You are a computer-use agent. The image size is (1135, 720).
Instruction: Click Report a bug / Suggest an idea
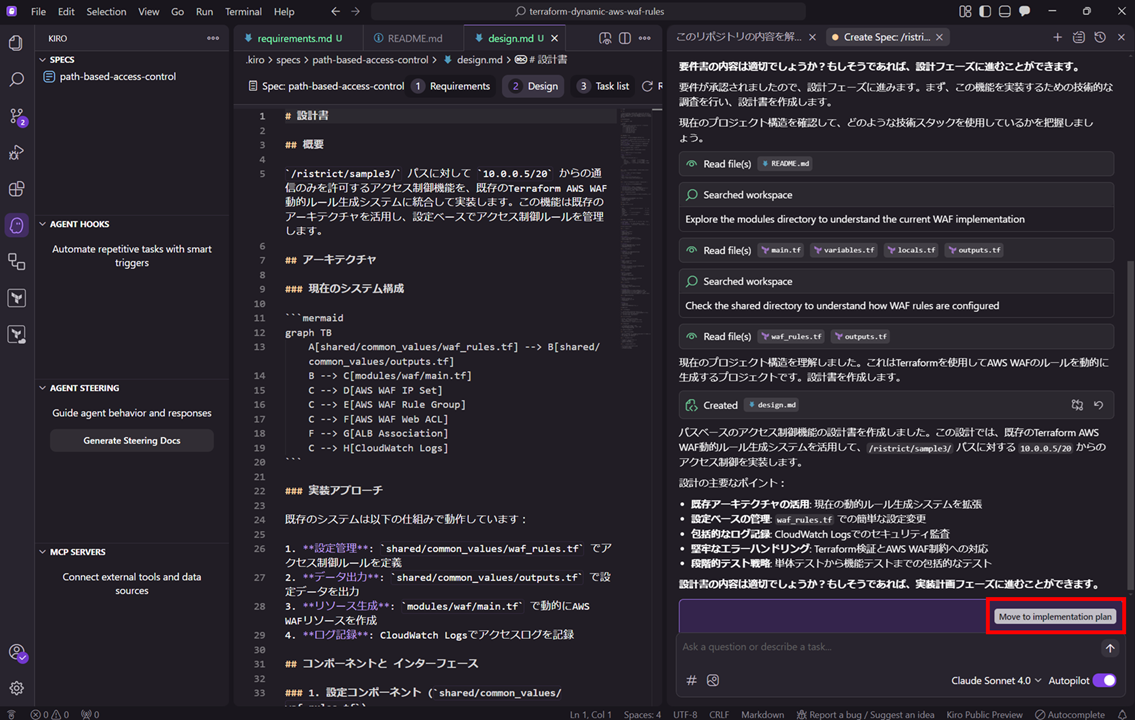(x=865, y=714)
